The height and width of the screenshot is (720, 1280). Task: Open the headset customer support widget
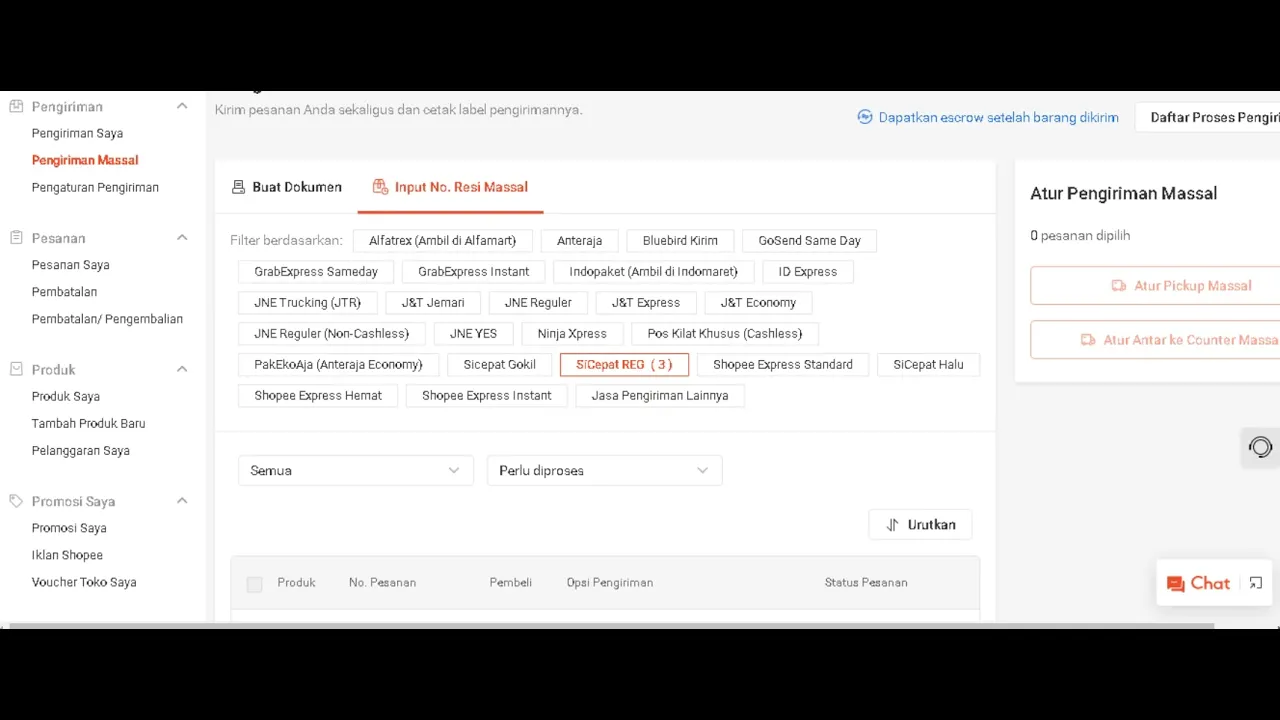point(1260,447)
